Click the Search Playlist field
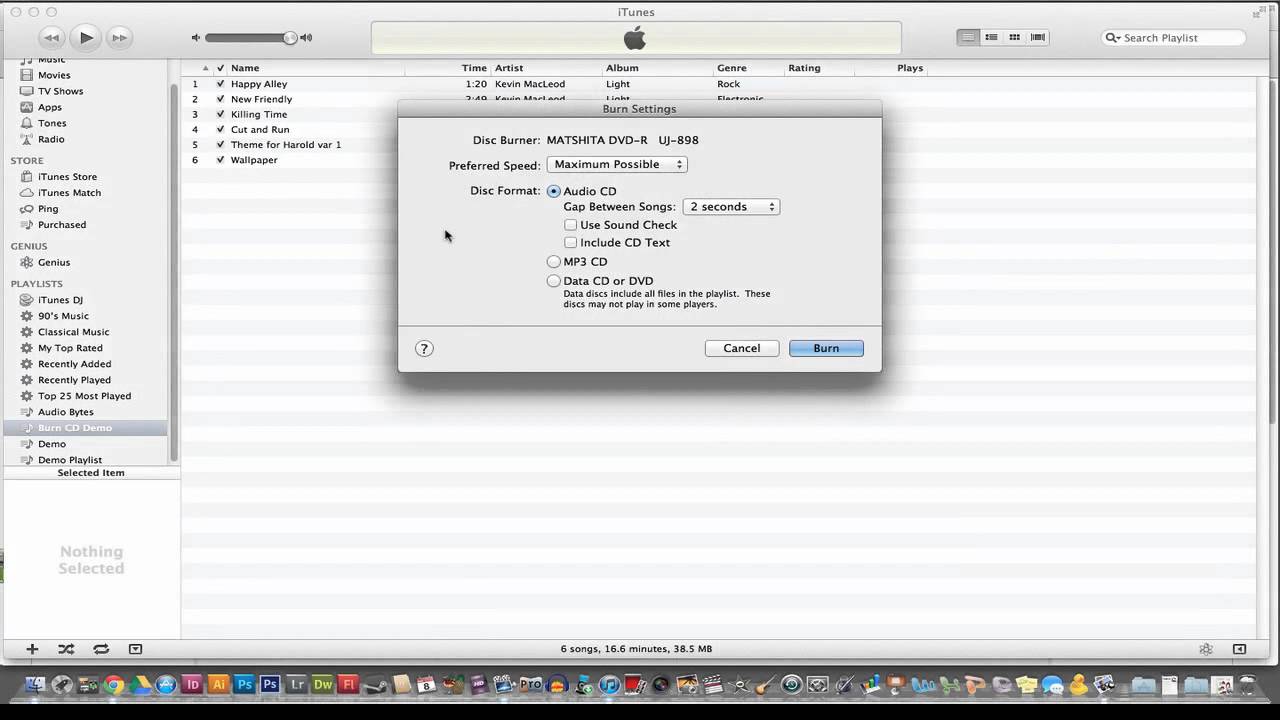Image resolution: width=1280 pixels, height=720 pixels. 1174,38
